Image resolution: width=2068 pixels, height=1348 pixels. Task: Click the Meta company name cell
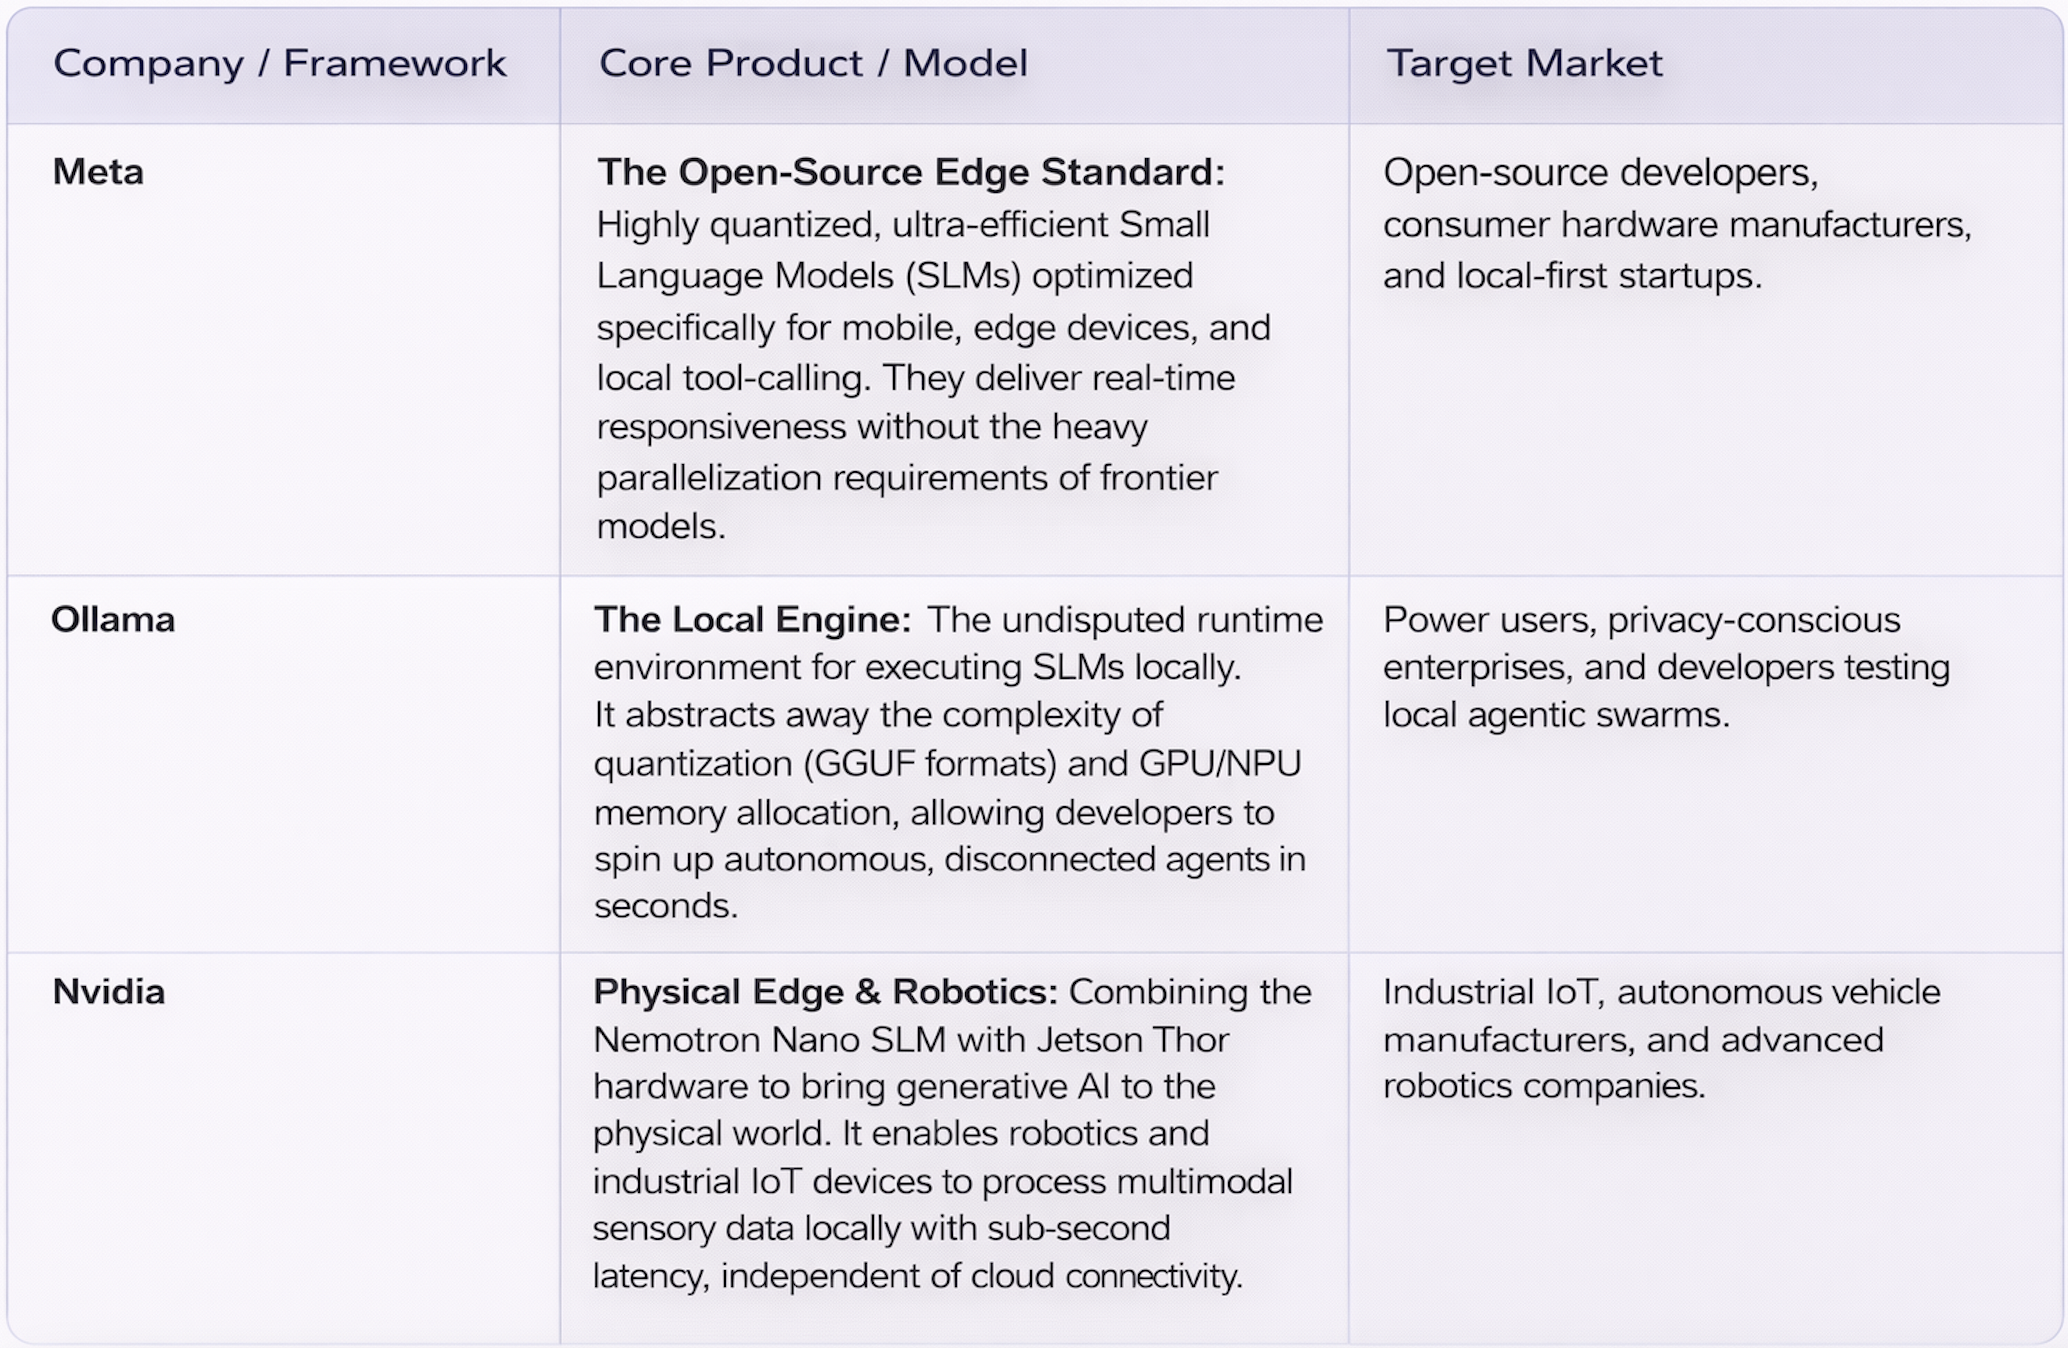(98, 172)
